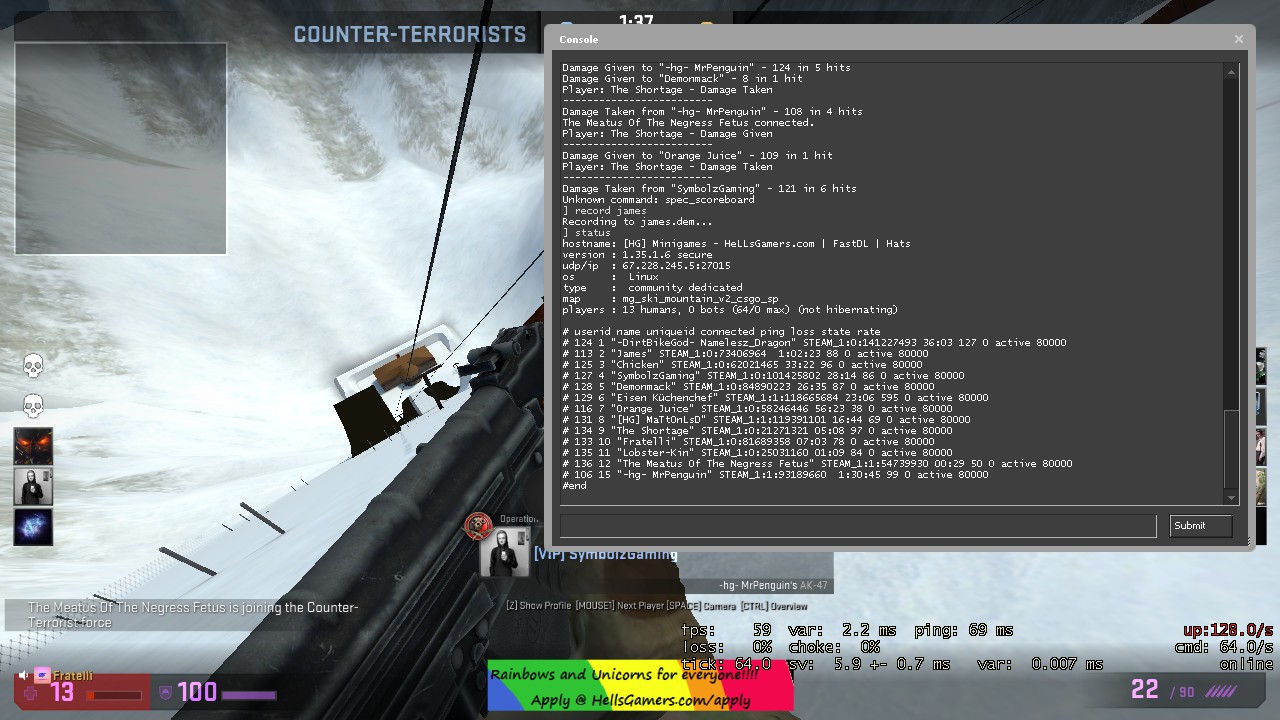
Task: Click the upper skull death icon
Action: pos(33,366)
